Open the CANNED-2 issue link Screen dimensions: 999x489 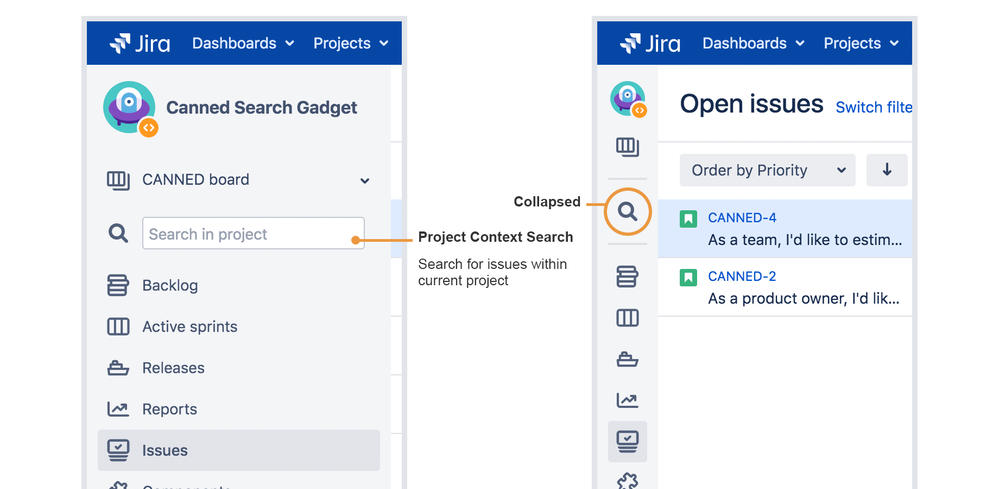tap(742, 276)
